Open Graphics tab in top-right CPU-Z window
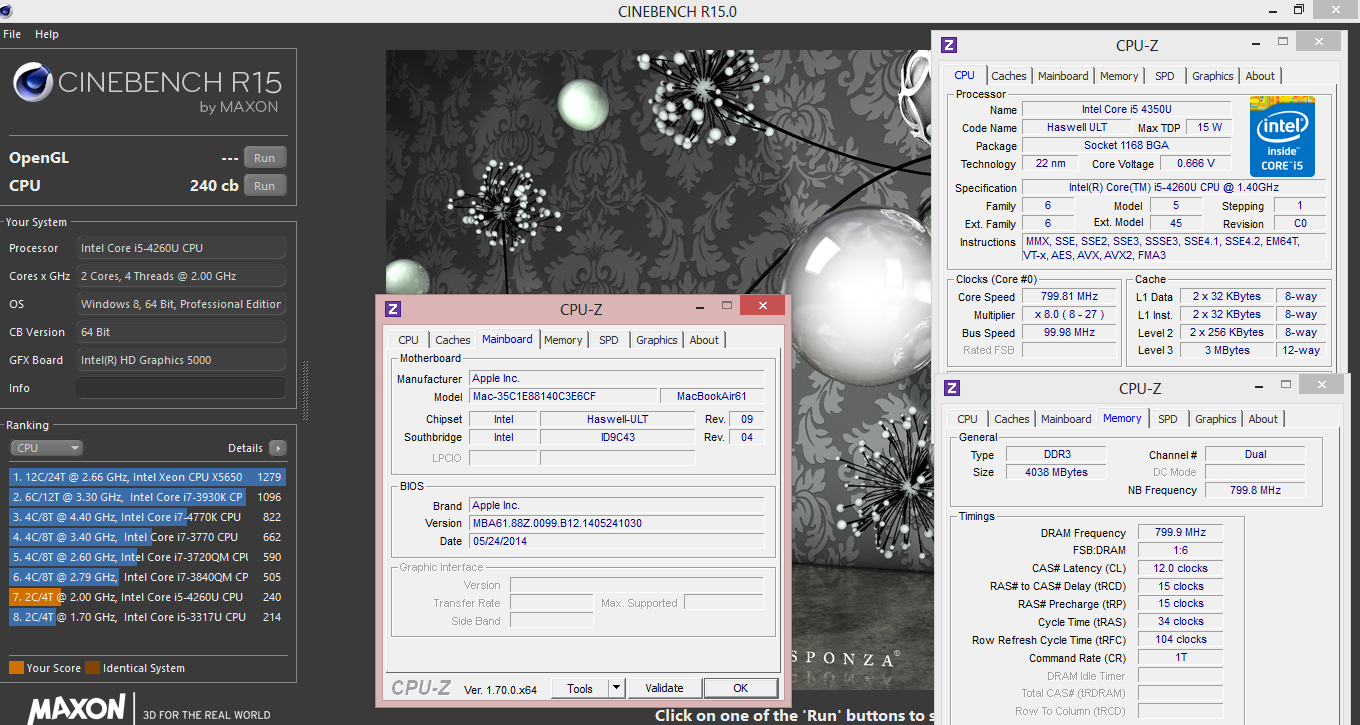The height and width of the screenshot is (725, 1360). coord(1213,76)
